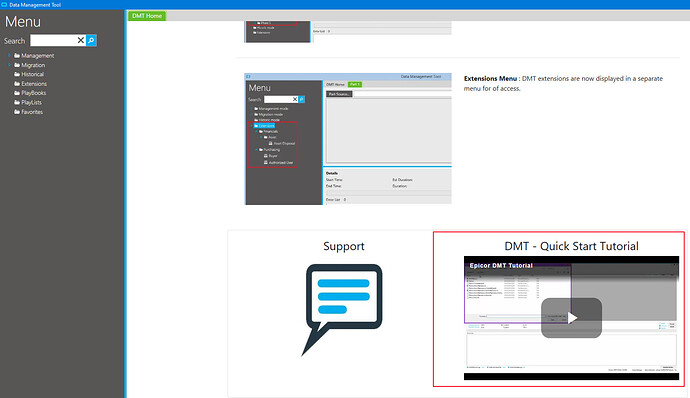Viewport: 690px width, 398px height.
Task: Click the Favorites folder icon
Action: [x=17, y=112]
